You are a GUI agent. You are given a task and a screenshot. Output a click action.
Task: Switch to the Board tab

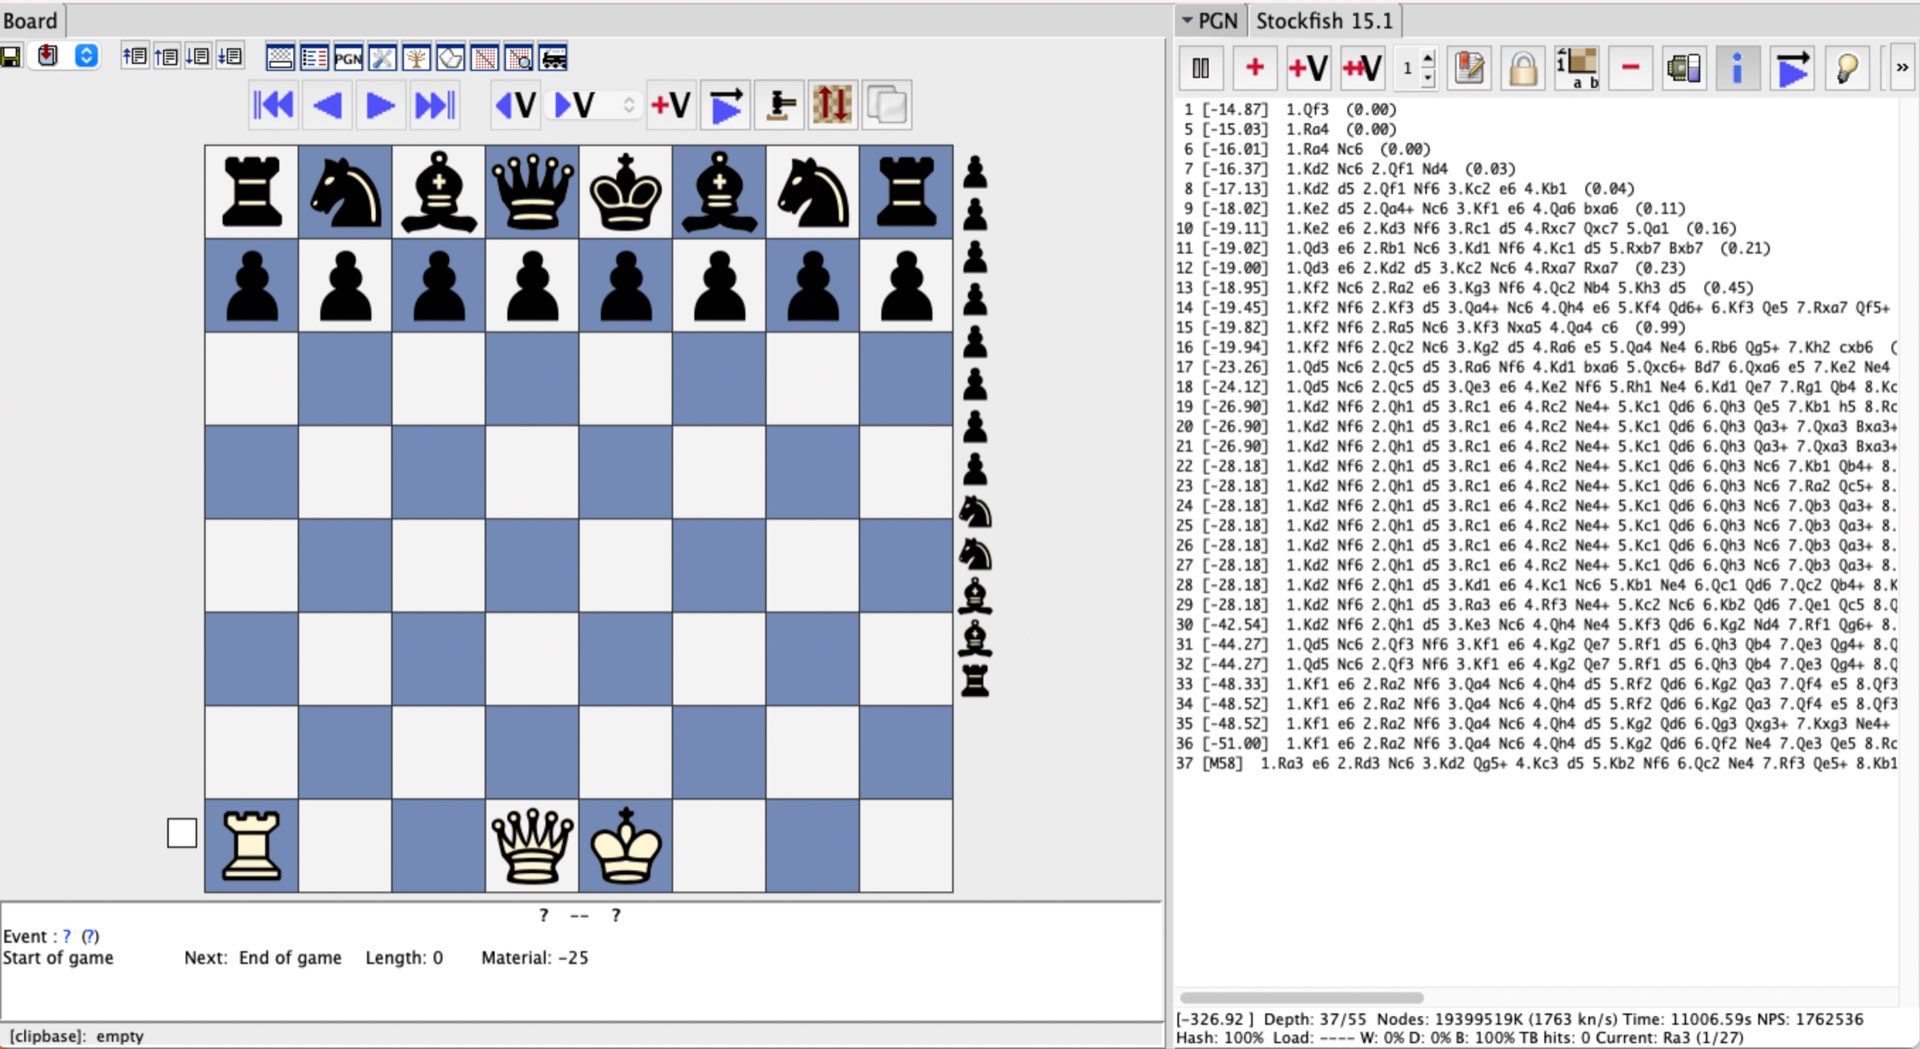click(x=31, y=21)
